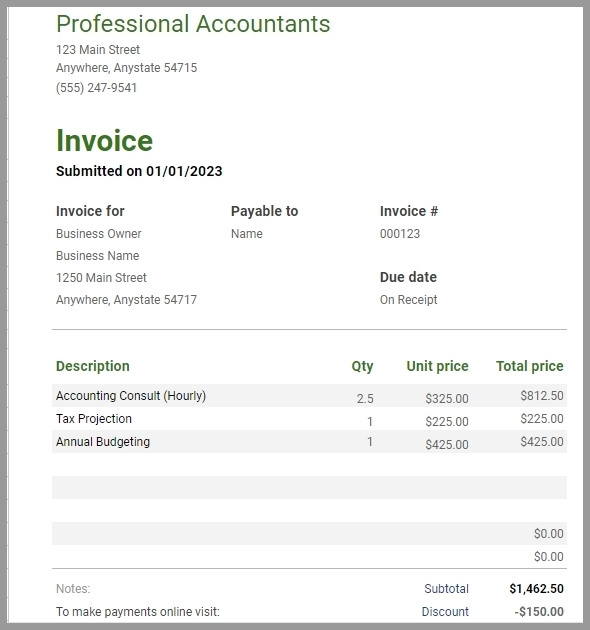The image size is (590, 630).
Task: Click the Discount value -$150.00
Action: pos(539,612)
